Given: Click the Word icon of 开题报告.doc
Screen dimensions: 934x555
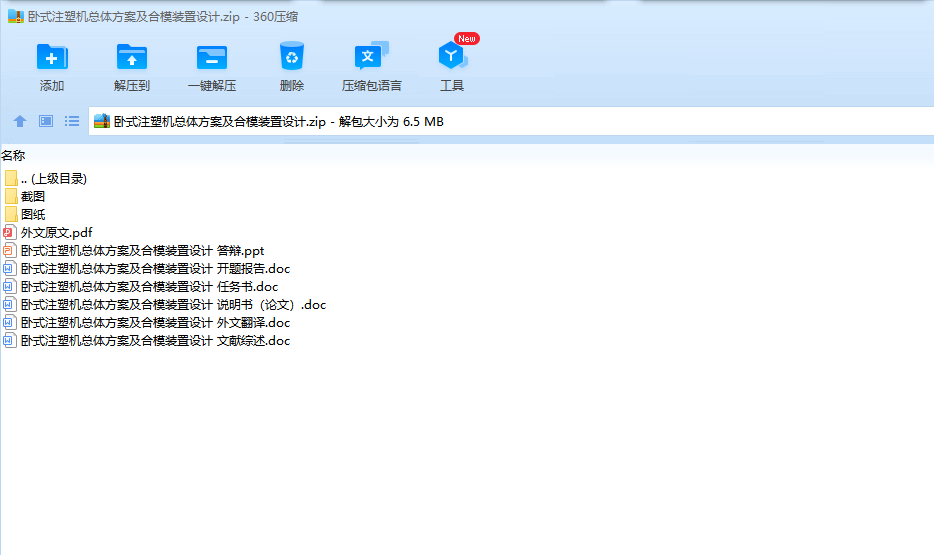Looking at the screenshot, I should (9, 269).
